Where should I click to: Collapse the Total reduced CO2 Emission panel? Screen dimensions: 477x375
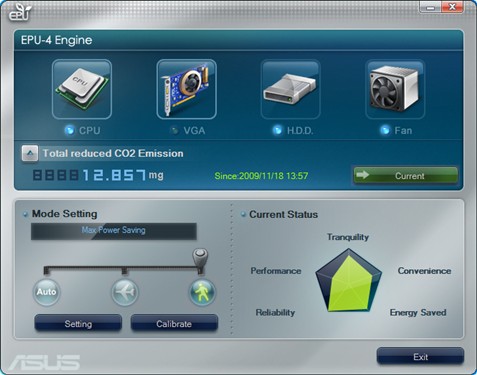[30, 154]
